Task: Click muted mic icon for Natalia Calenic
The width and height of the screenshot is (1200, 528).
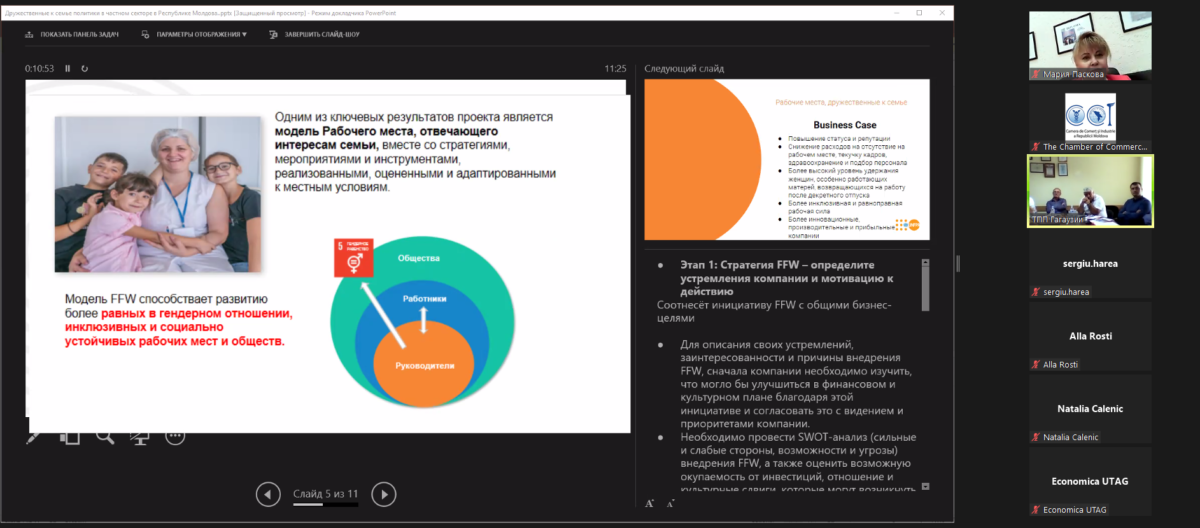Action: (1036, 436)
